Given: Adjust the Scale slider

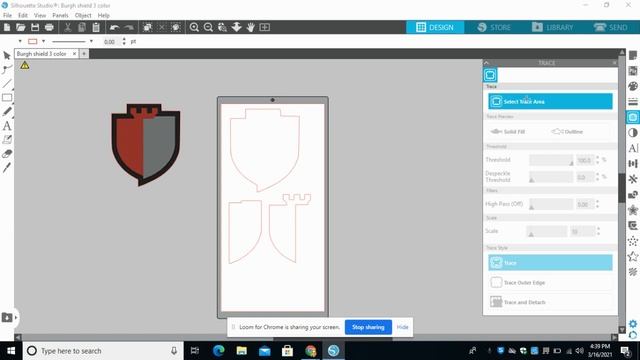Looking at the screenshot, I should (x=547, y=231).
